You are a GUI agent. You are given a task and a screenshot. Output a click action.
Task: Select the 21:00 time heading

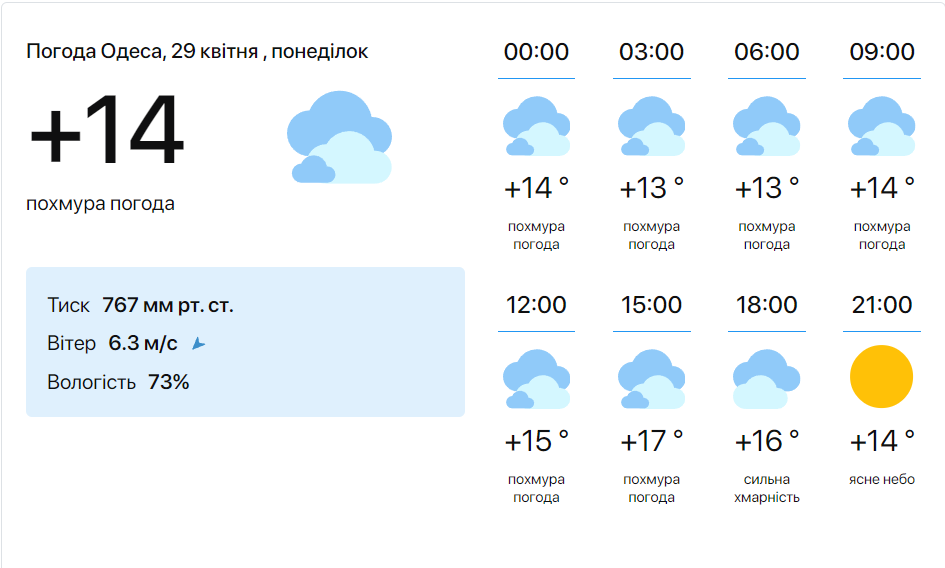pyautogui.click(x=881, y=305)
